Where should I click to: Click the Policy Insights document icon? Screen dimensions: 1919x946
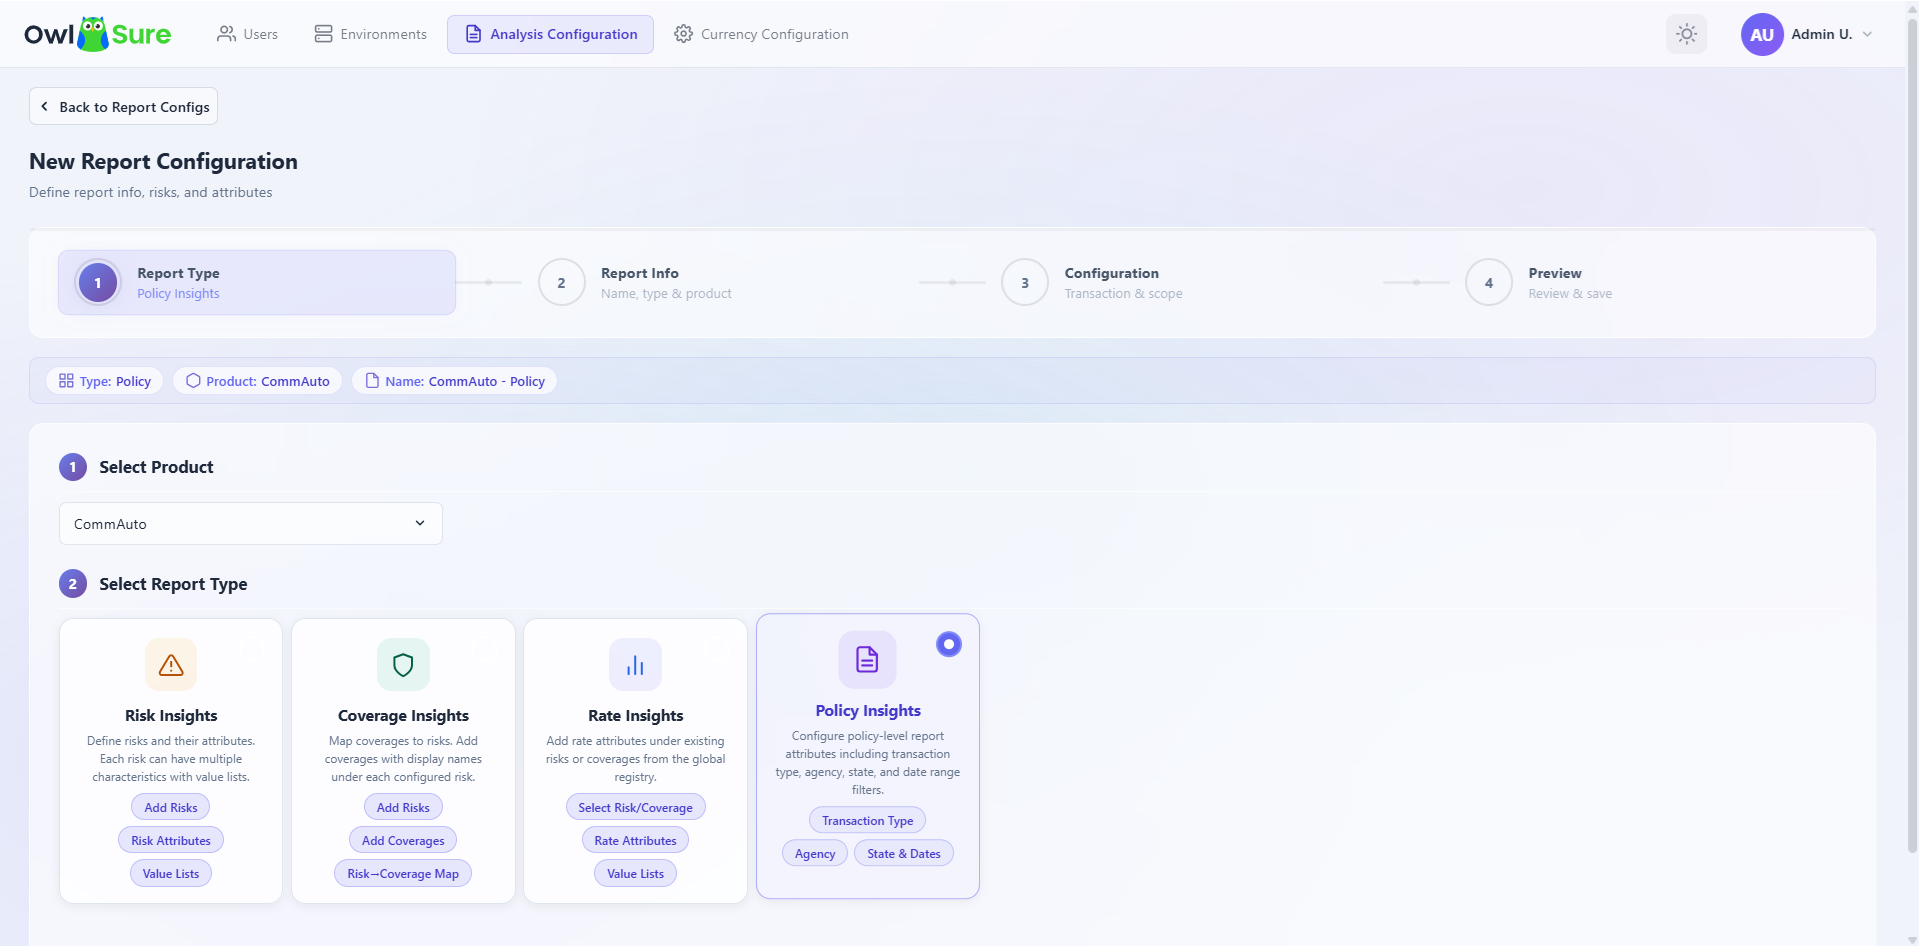tap(867, 660)
